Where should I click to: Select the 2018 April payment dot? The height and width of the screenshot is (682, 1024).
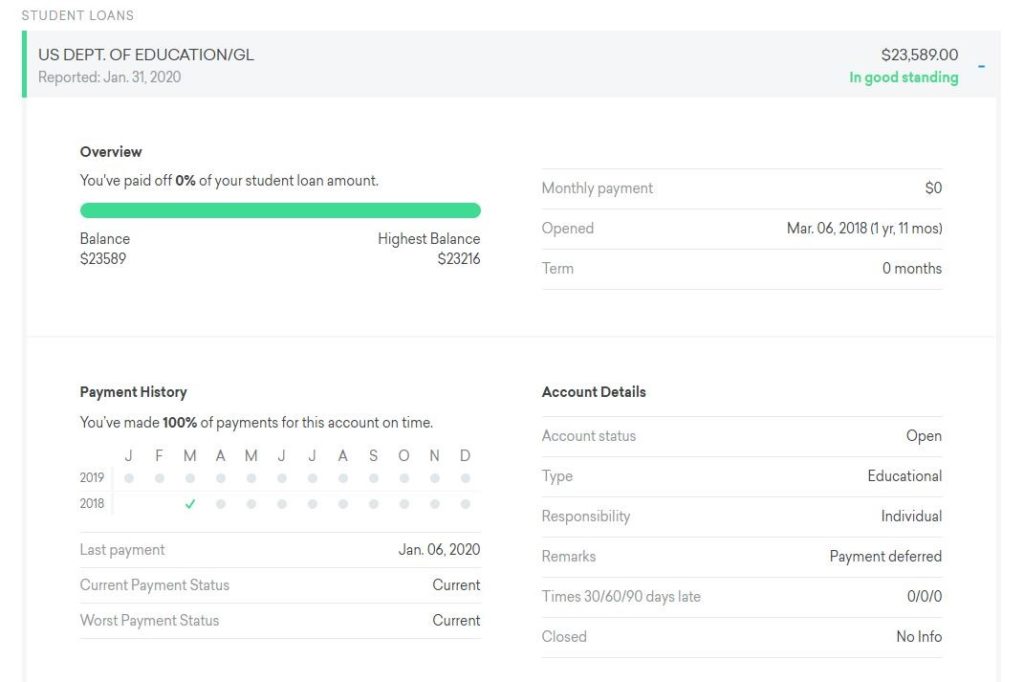(221, 504)
